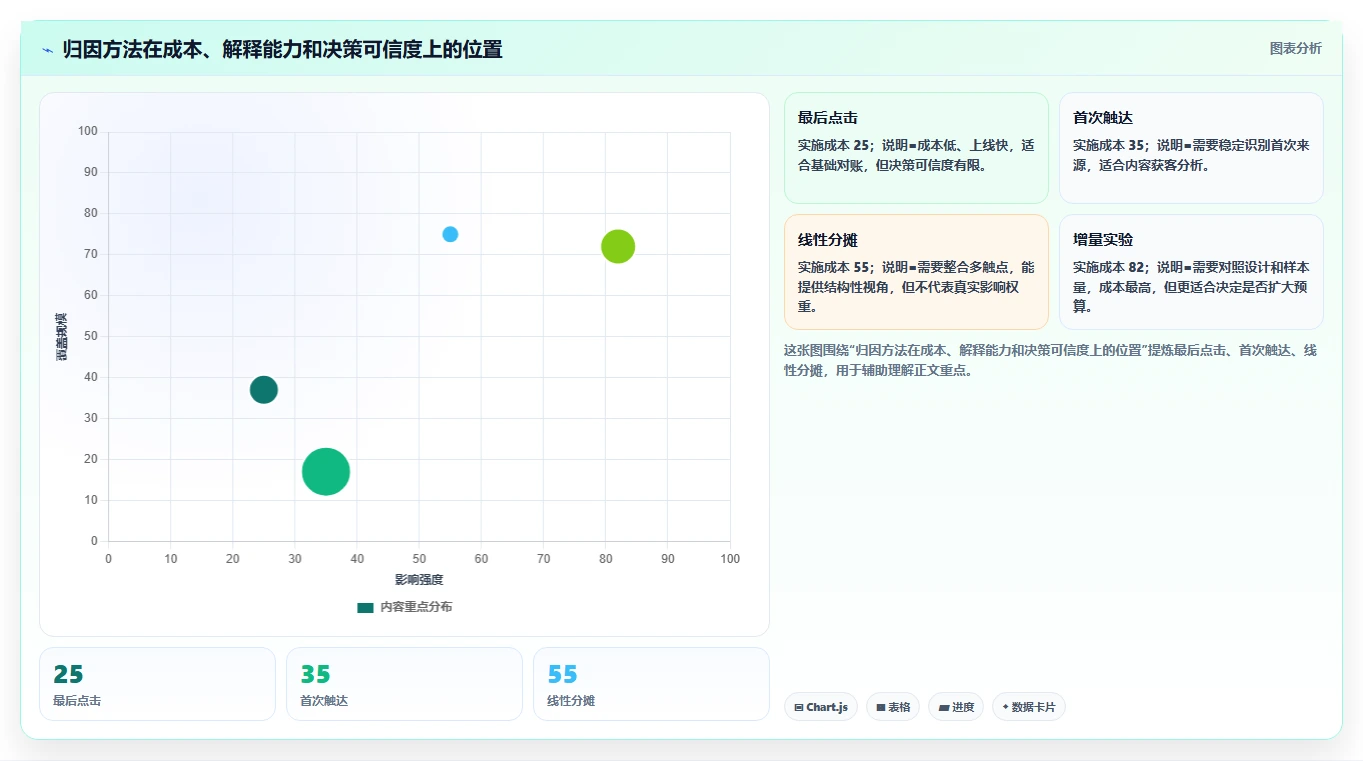
Task: Select the 增量实验 info card
Action: pyautogui.click(x=1191, y=272)
